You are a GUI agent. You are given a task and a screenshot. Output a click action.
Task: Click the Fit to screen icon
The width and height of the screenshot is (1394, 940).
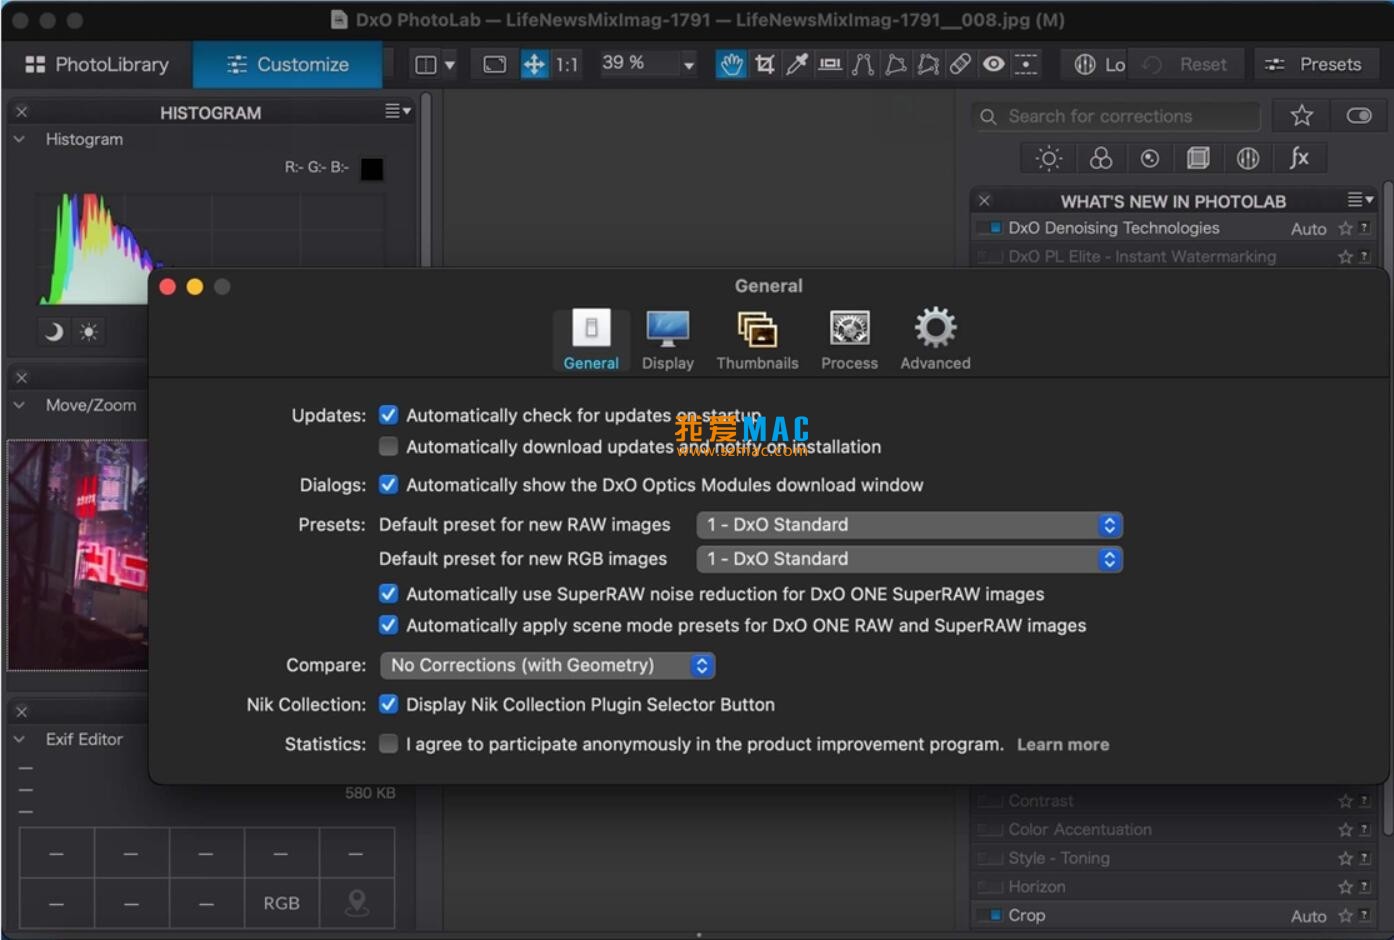click(x=494, y=64)
